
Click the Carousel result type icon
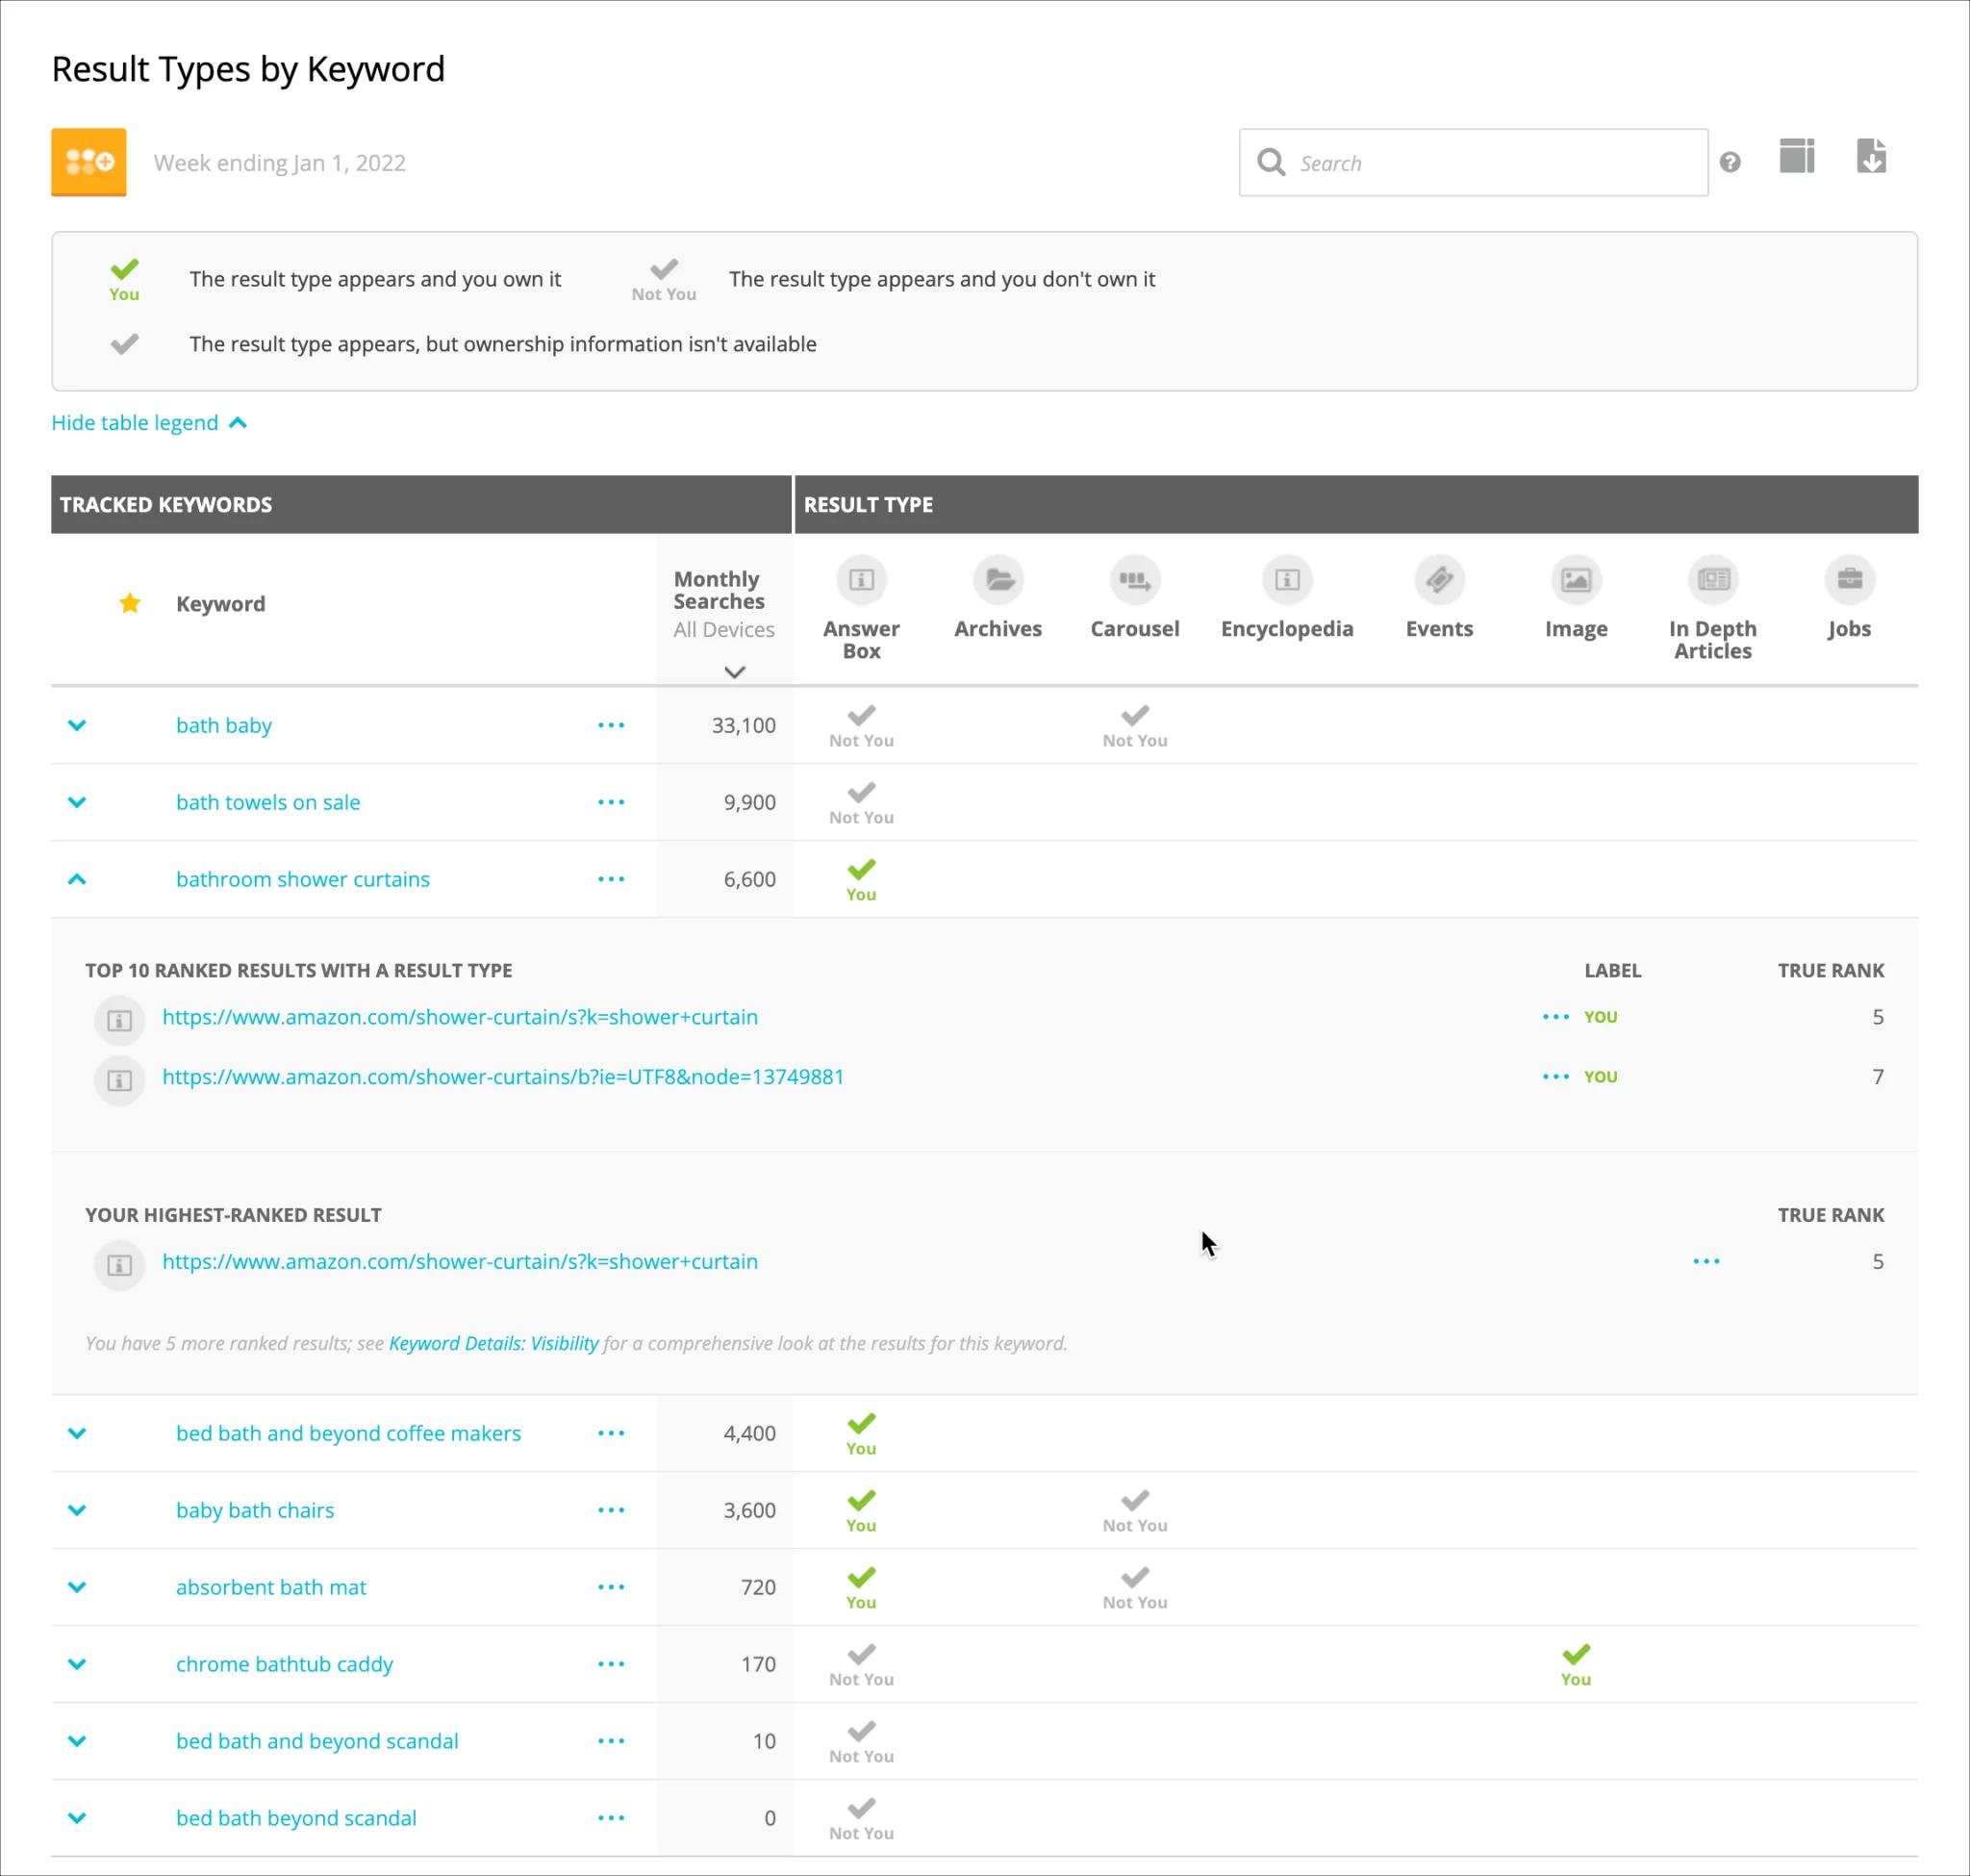point(1134,580)
